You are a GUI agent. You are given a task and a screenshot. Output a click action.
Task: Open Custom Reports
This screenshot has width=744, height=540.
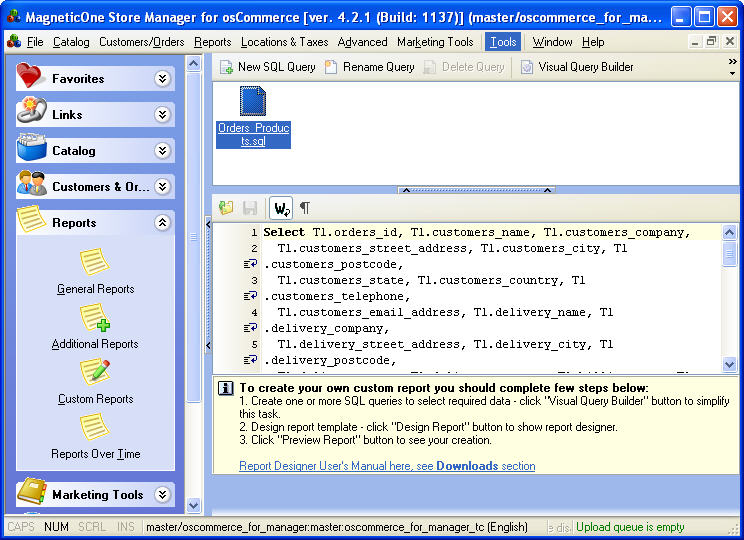click(95, 382)
